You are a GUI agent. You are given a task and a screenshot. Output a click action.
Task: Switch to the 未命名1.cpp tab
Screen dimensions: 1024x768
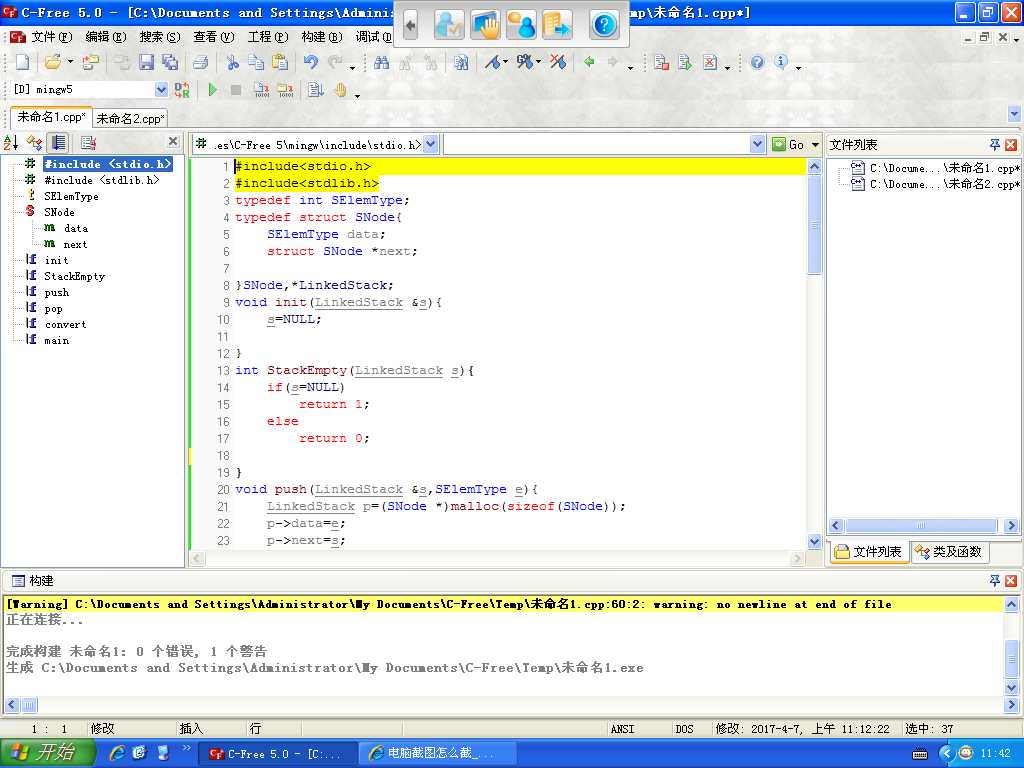(51, 117)
